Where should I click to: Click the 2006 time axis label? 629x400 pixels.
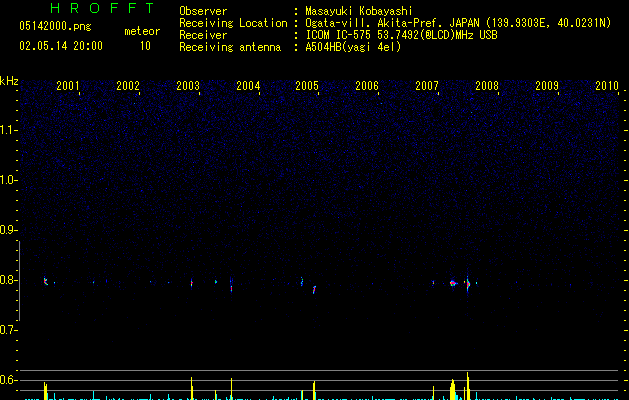[367, 85]
